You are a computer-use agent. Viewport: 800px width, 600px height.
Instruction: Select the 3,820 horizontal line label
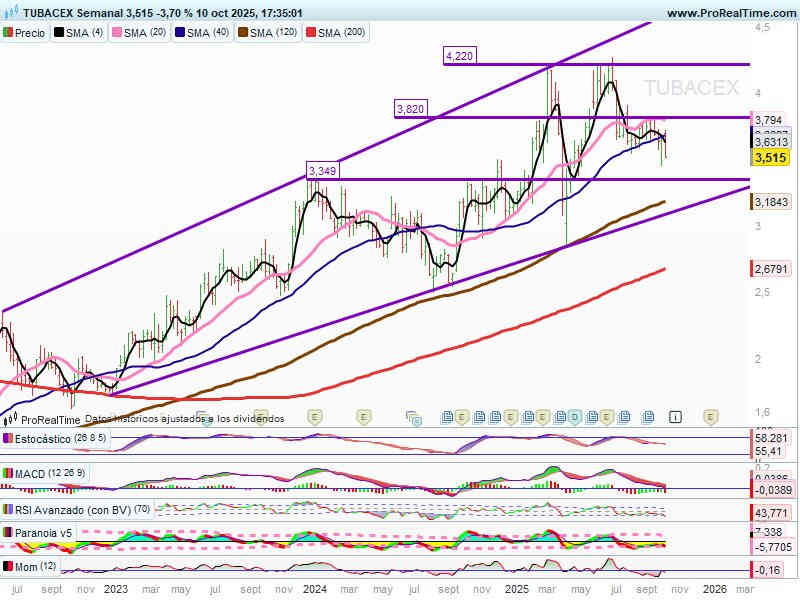click(410, 108)
